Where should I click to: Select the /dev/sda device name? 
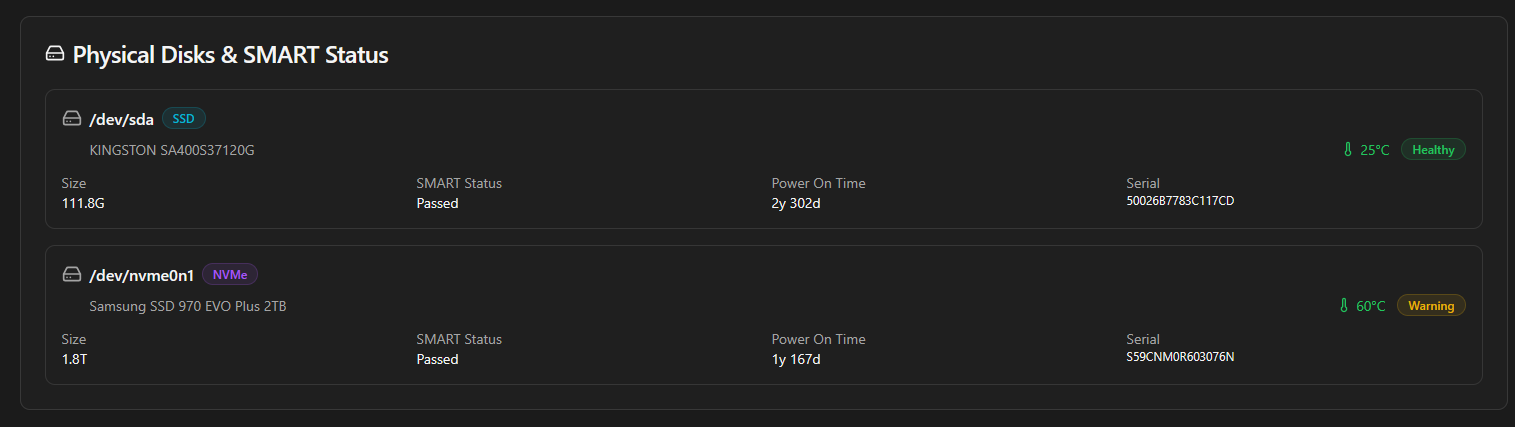pyautogui.click(x=121, y=120)
